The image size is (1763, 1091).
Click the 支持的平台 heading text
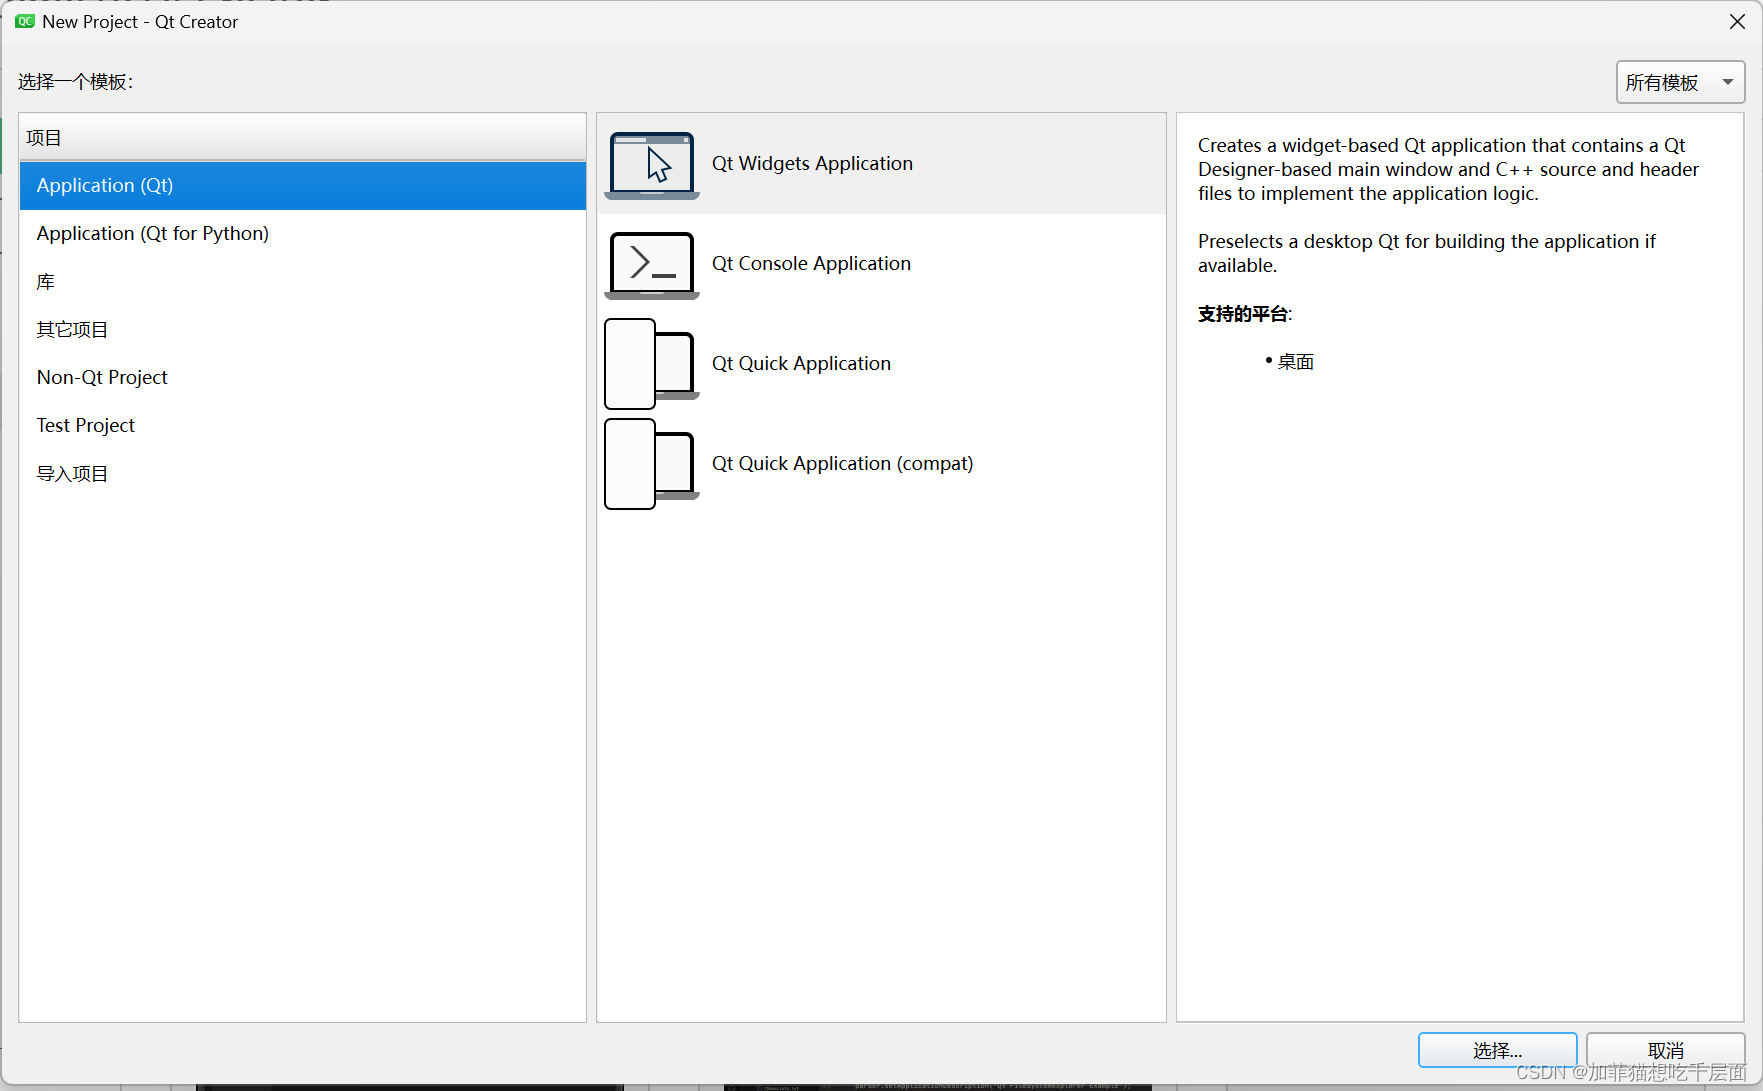click(x=1243, y=314)
